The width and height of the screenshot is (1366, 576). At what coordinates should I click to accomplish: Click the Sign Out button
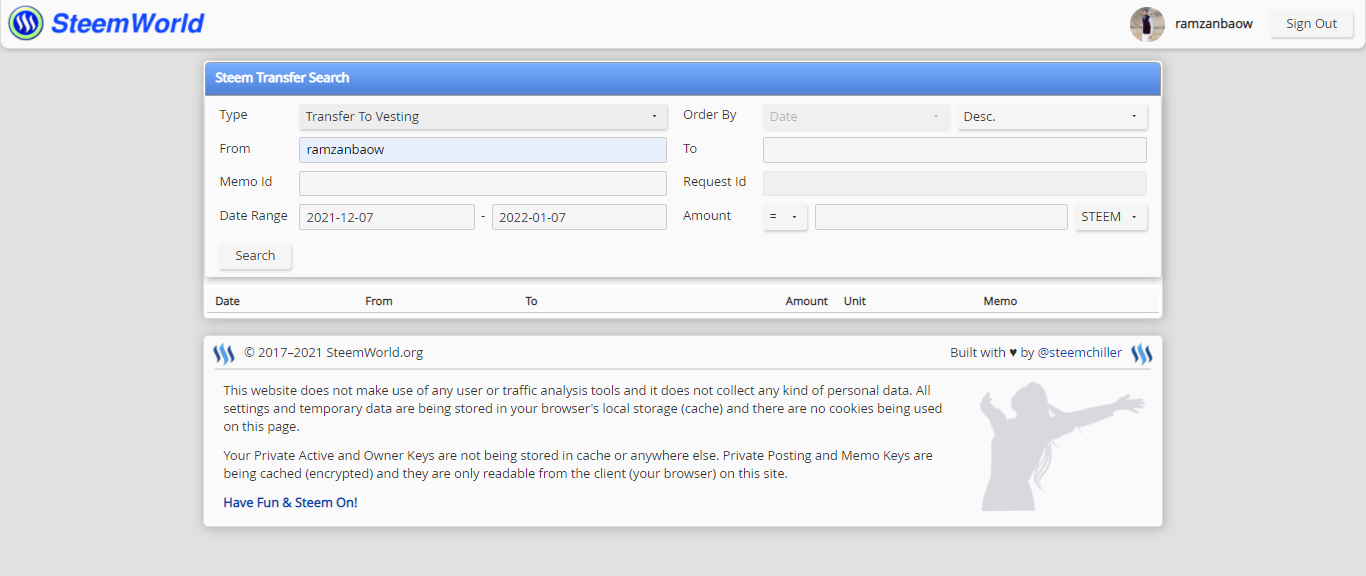(x=1311, y=24)
